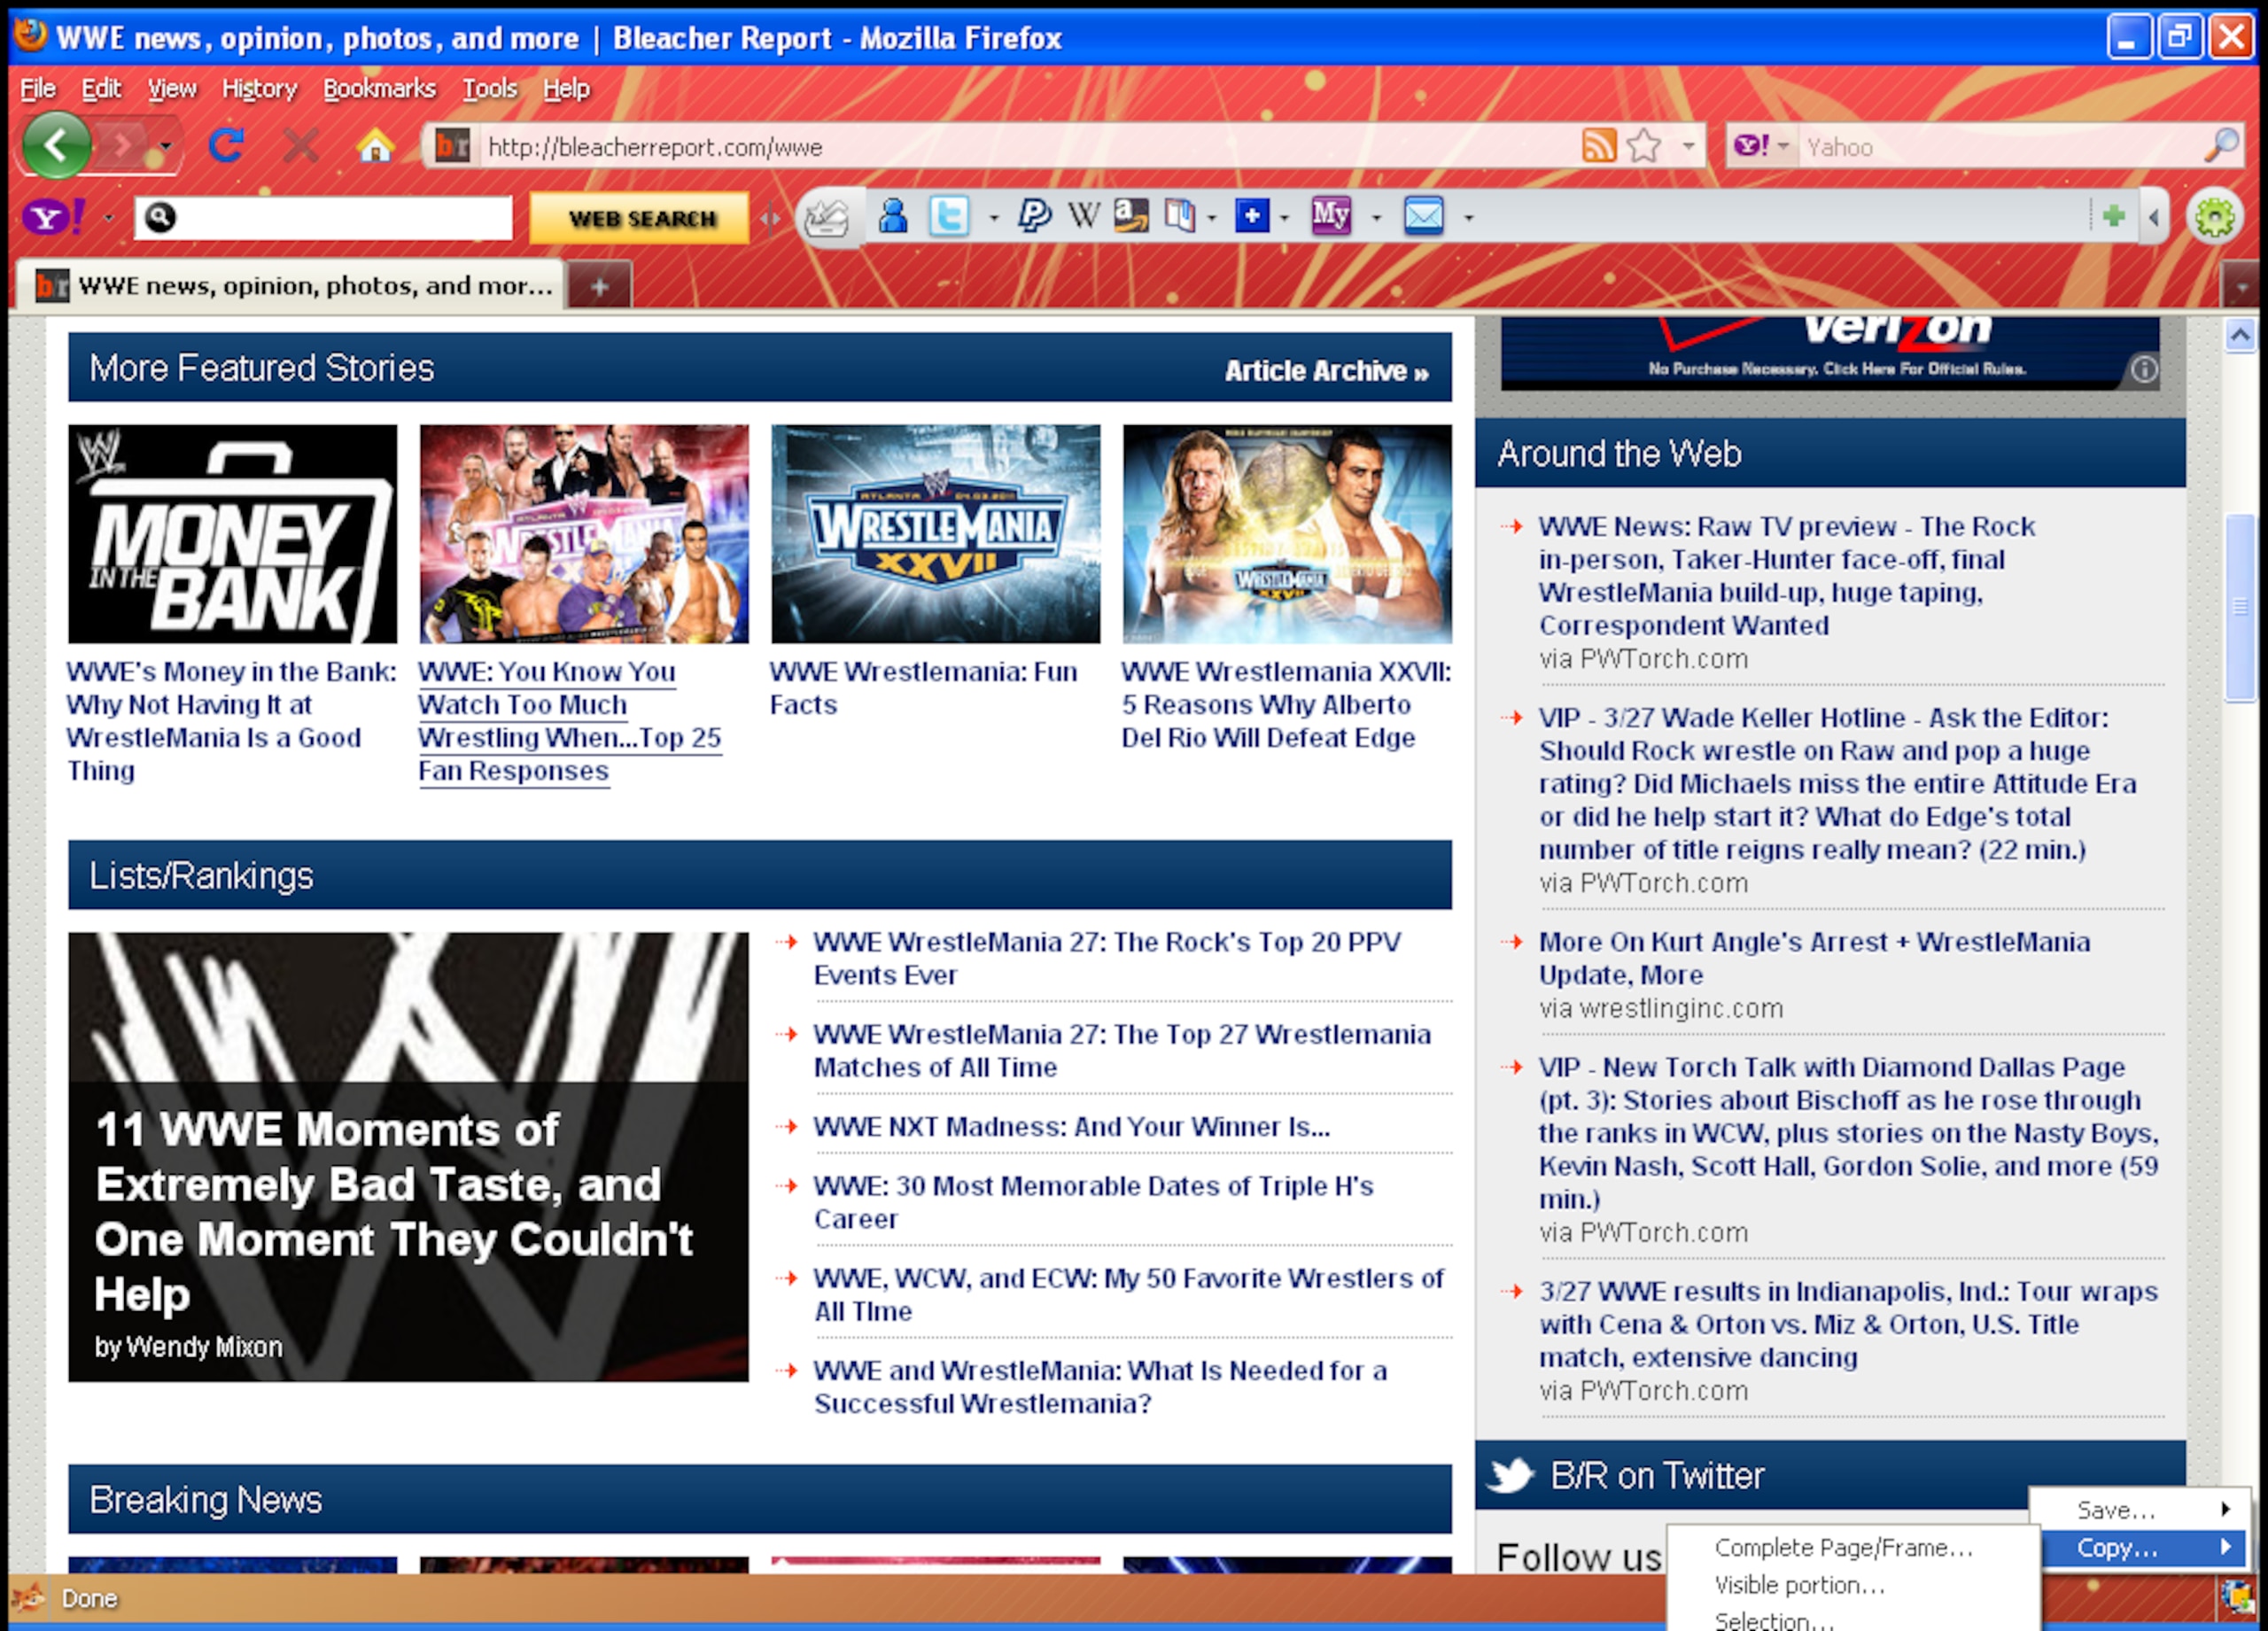Viewport: 2268px width, 1631px height.
Task: Open the Home page icon
Action: 374,146
